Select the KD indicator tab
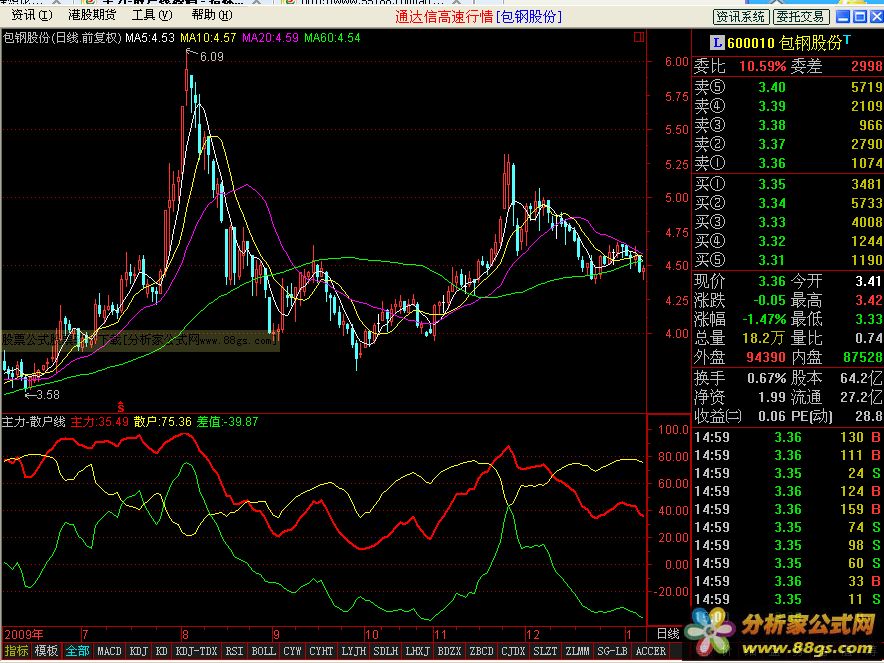884x663 pixels. pyautogui.click(x=161, y=651)
